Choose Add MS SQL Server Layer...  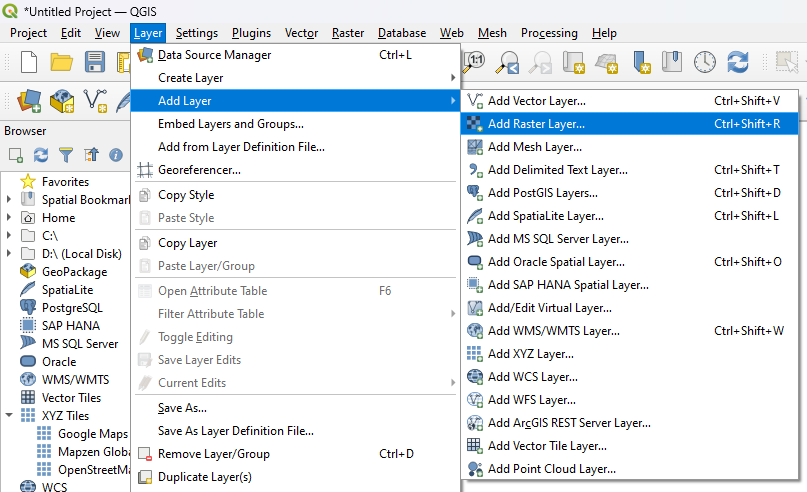pyautogui.click(x=629, y=239)
